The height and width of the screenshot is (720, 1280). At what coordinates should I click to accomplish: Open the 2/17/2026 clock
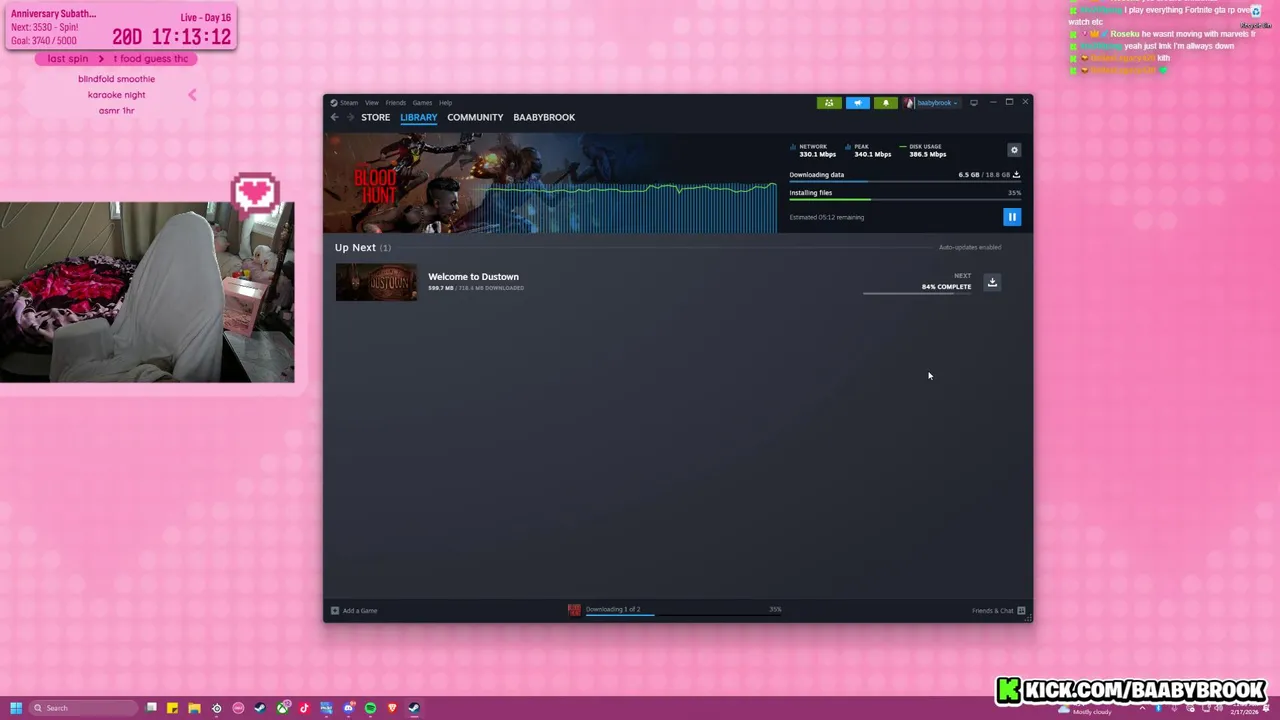(x=1244, y=708)
